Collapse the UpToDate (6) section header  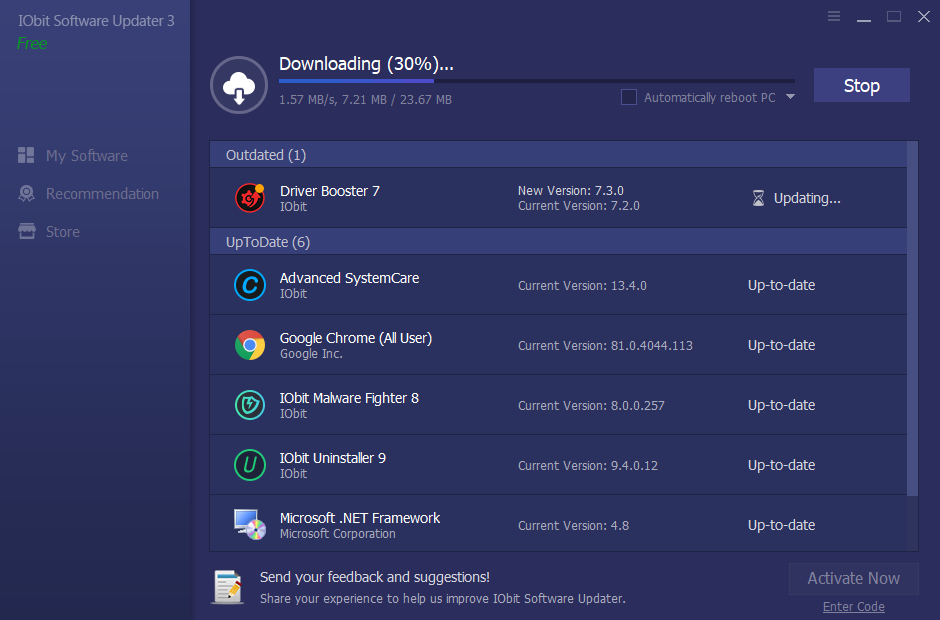click(558, 242)
